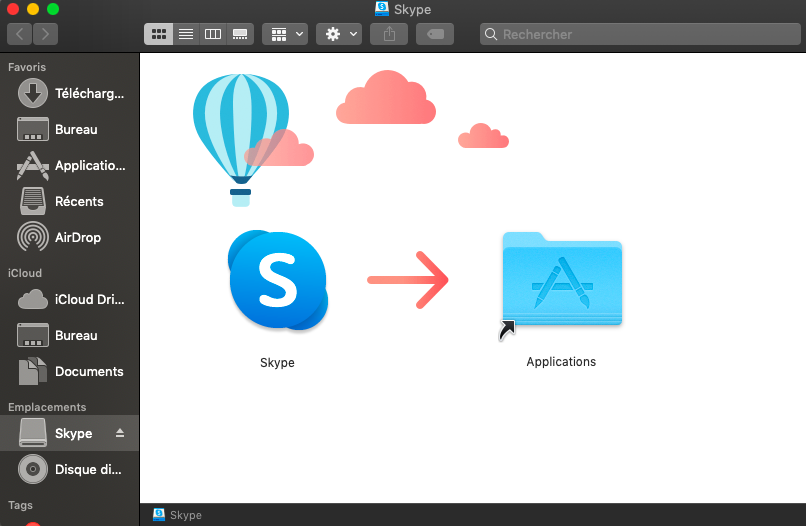Open iCloud Drive in the sidebar
This screenshot has height=526, width=806.
coord(69,299)
